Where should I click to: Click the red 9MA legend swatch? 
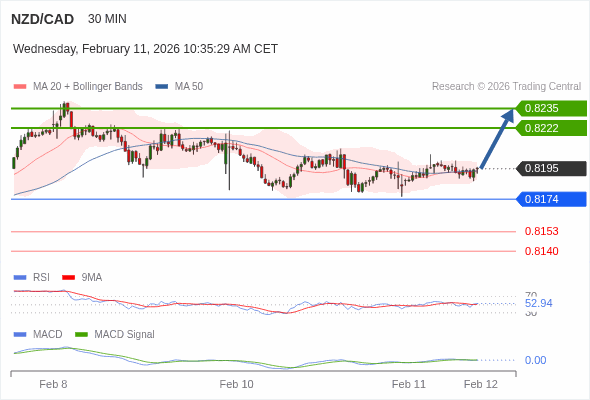click(x=68, y=278)
